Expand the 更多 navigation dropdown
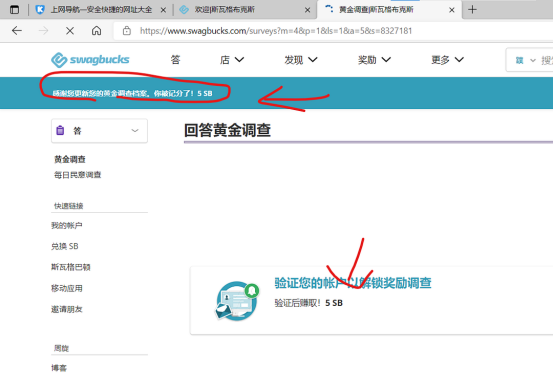The image size is (553, 375). click(x=447, y=60)
